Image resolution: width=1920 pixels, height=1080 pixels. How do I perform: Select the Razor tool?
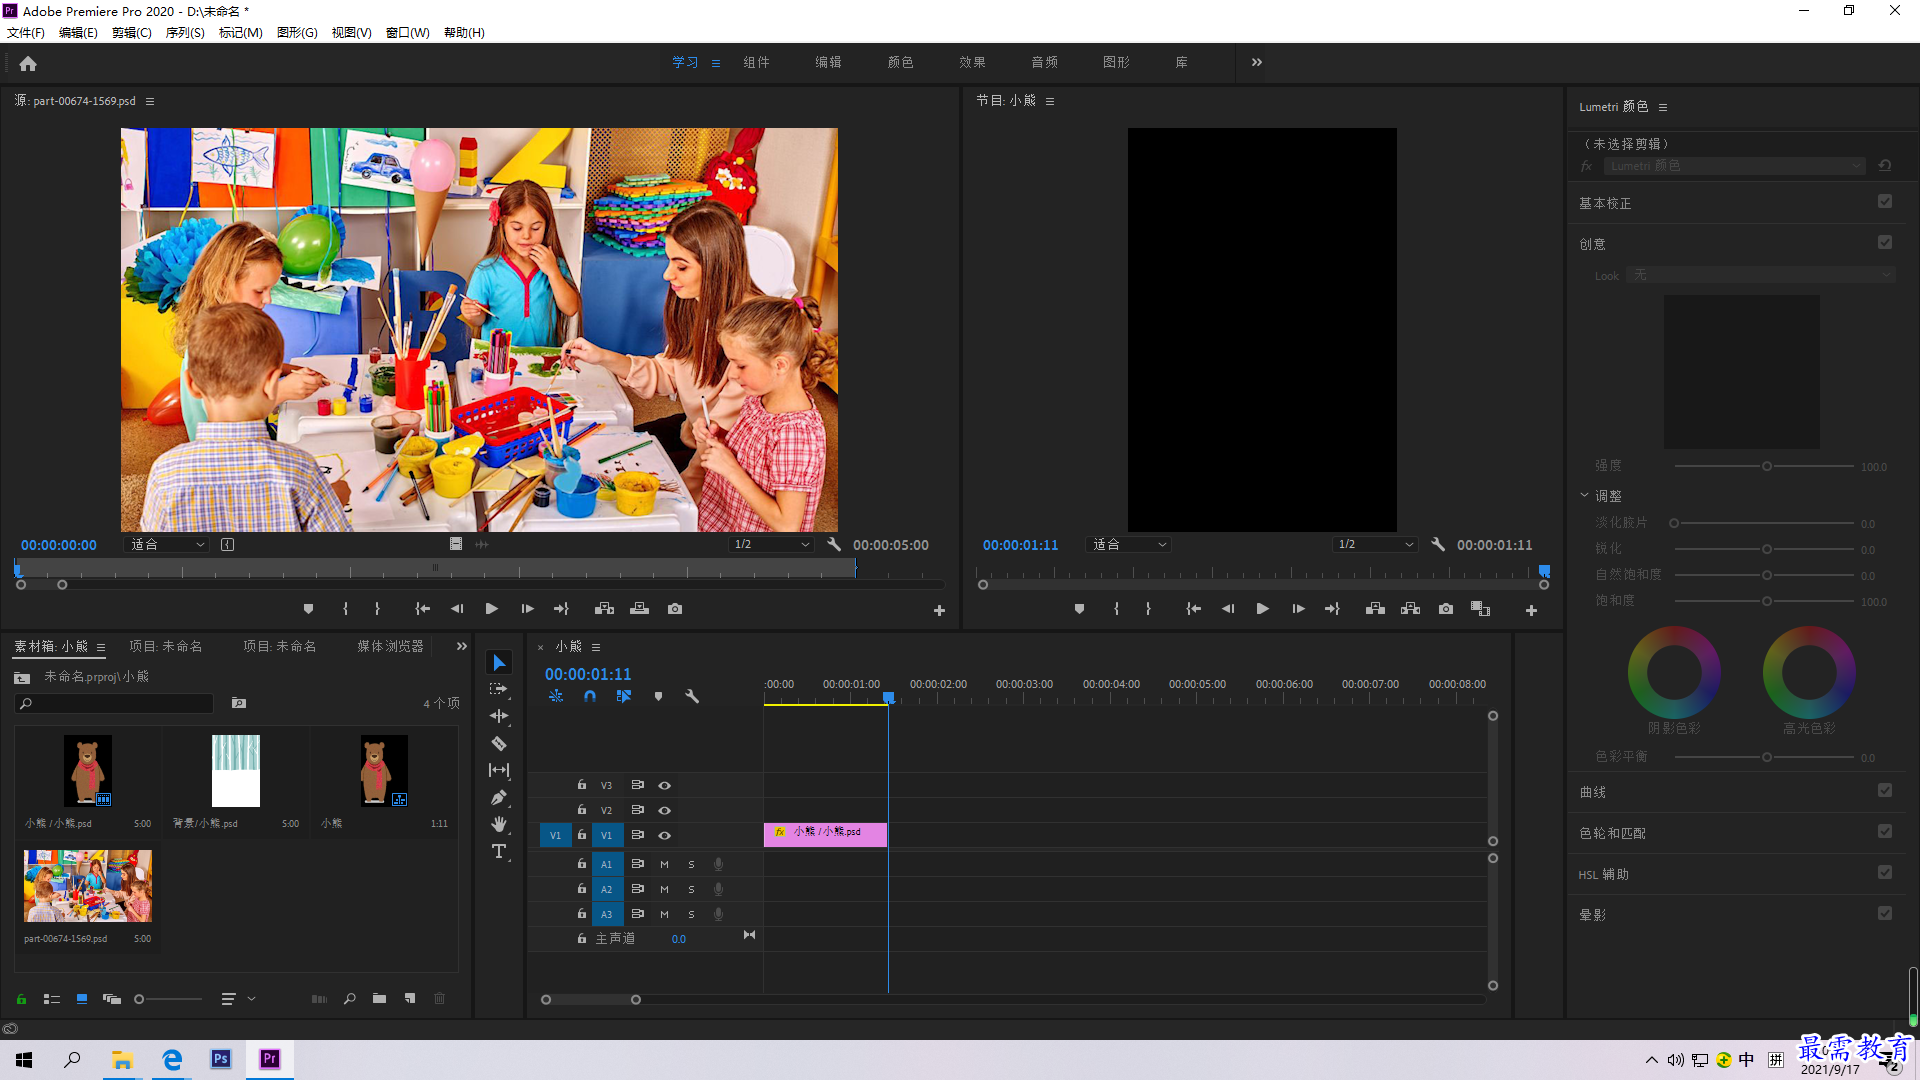click(x=499, y=743)
